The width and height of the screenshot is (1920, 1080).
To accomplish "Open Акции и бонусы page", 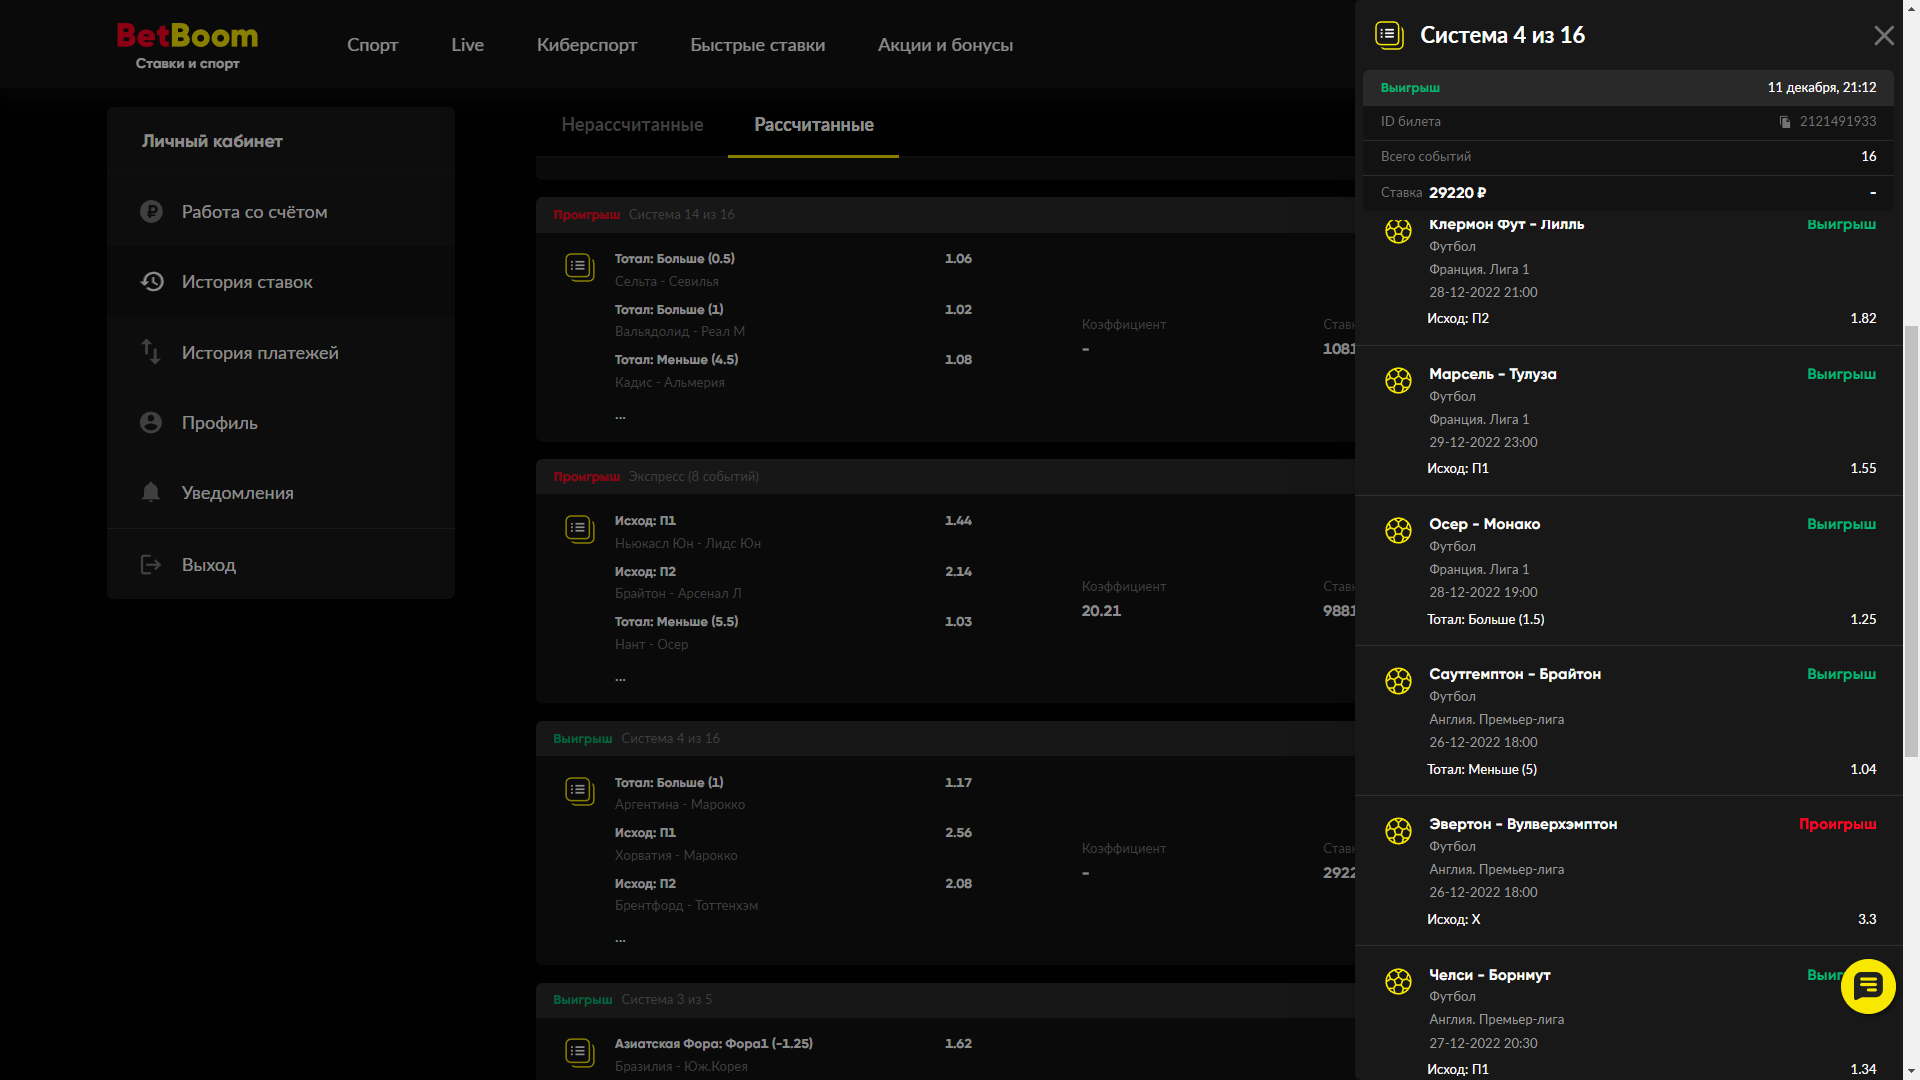I will pyautogui.click(x=945, y=45).
